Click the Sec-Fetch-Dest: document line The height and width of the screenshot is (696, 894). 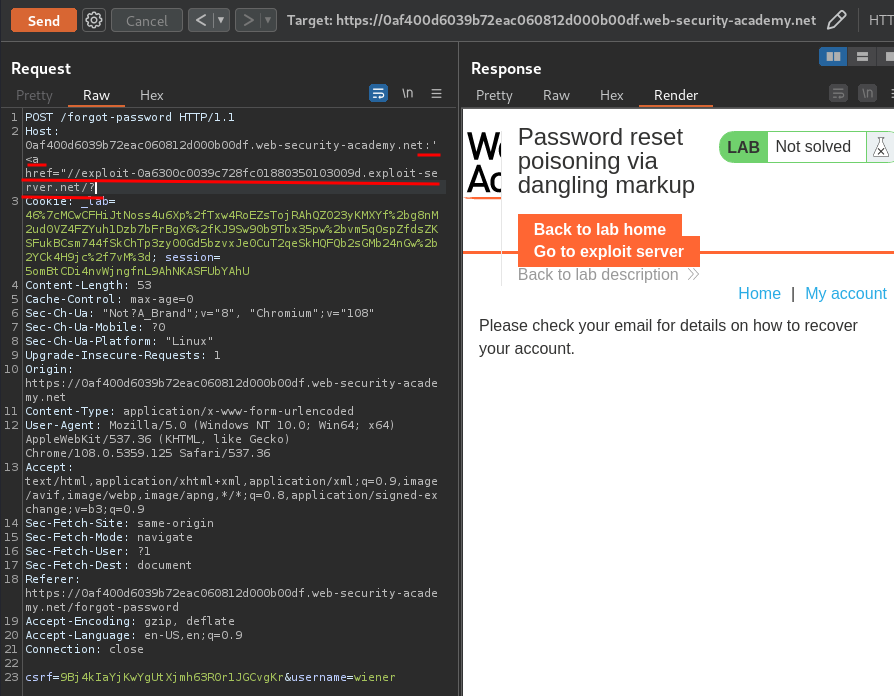click(108, 565)
